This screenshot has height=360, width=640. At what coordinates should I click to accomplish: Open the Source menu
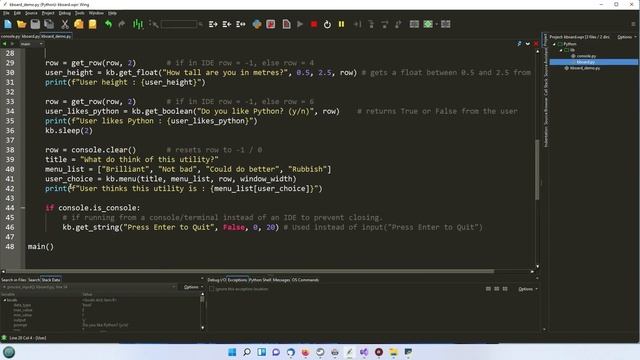pyautogui.click(x=31, y=13)
